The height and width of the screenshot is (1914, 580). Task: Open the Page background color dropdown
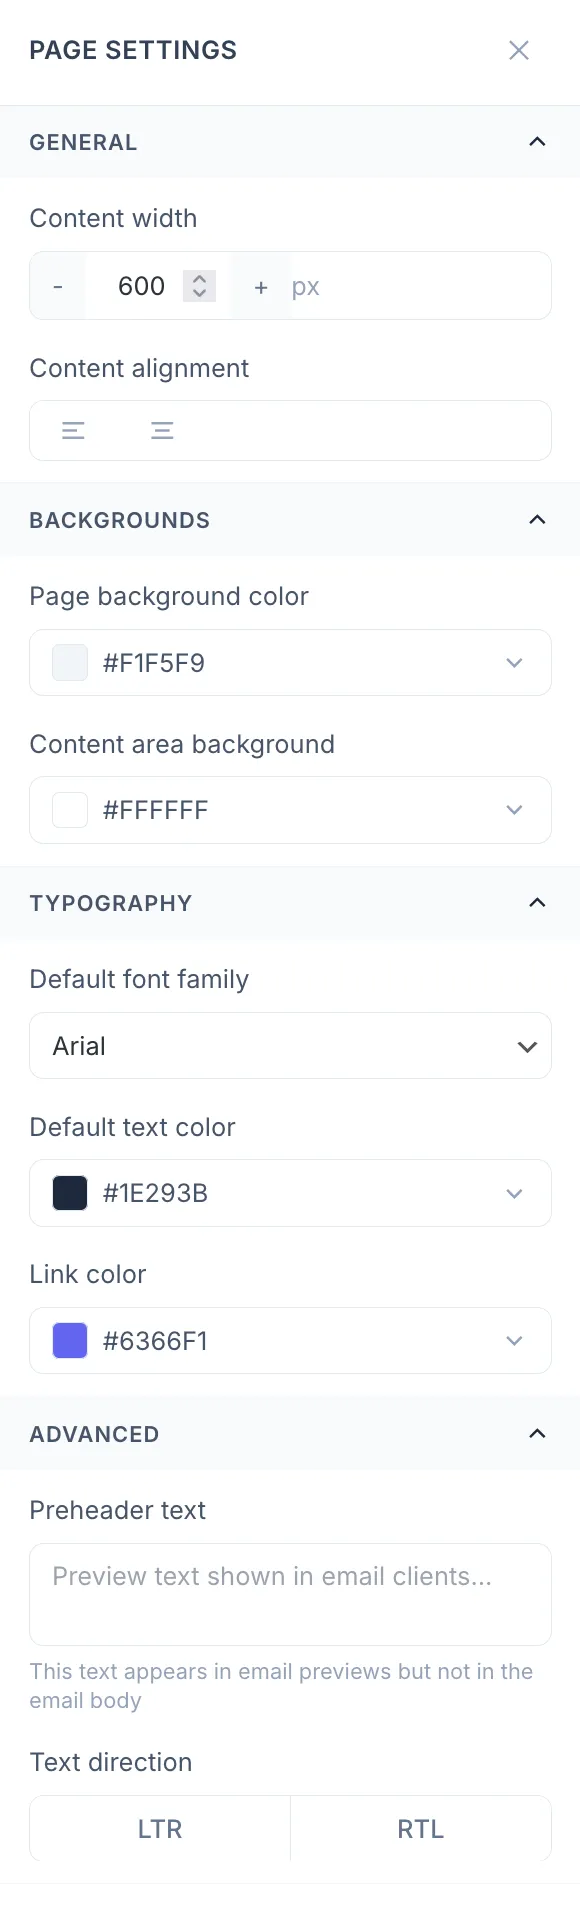[513, 662]
